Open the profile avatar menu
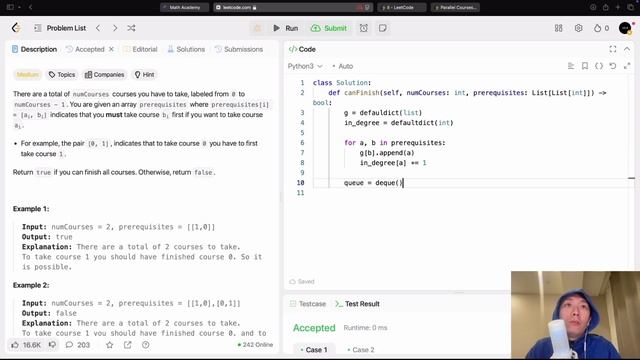The image size is (640, 360). [x=625, y=28]
